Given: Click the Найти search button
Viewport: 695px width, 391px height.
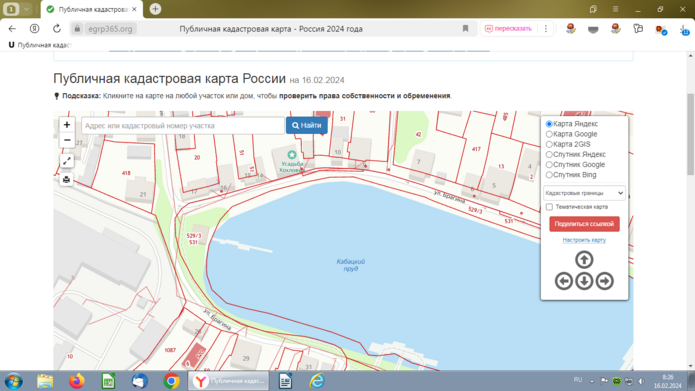Looking at the screenshot, I should tap(307, 125).
